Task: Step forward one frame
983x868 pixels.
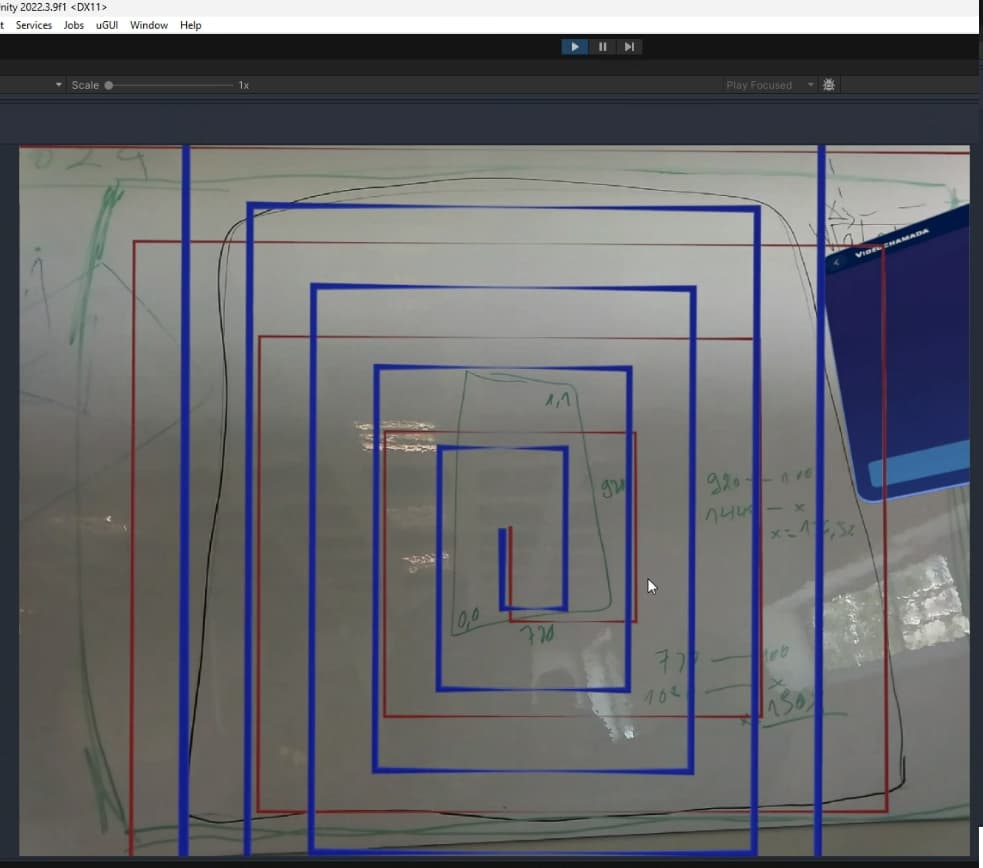Action: pos(629,47)
